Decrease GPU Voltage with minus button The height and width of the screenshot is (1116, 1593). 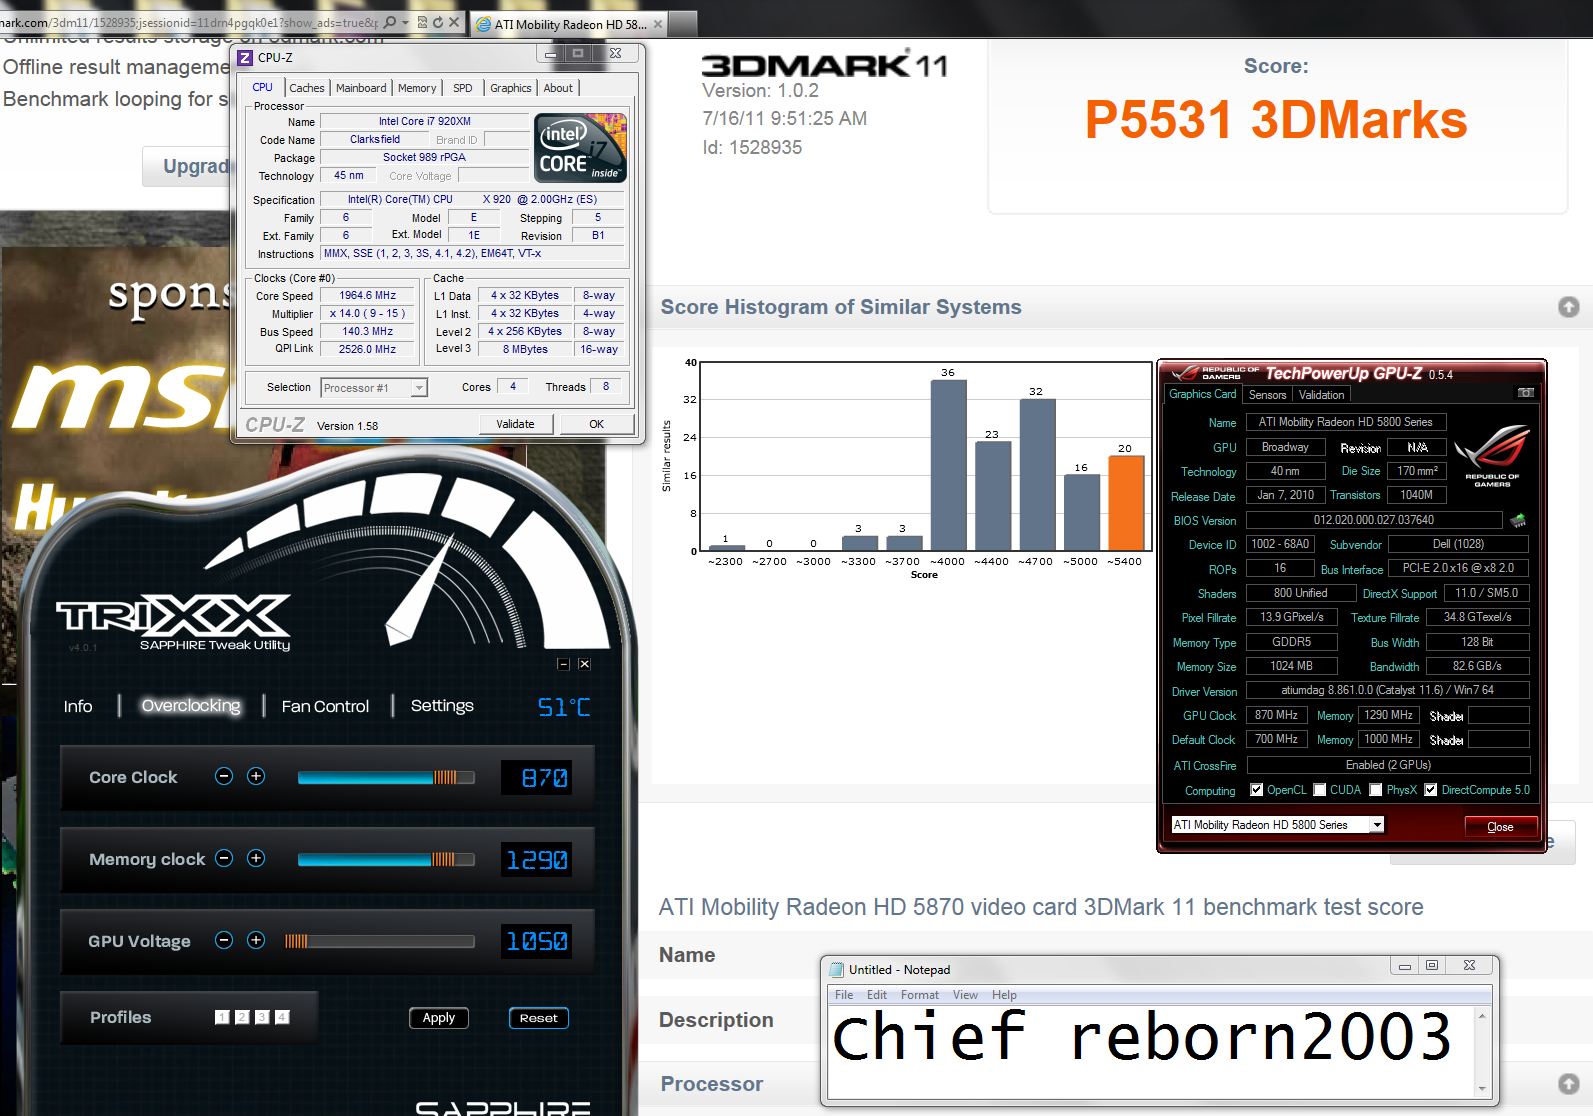pyautogui.click(x=224, y=940)
